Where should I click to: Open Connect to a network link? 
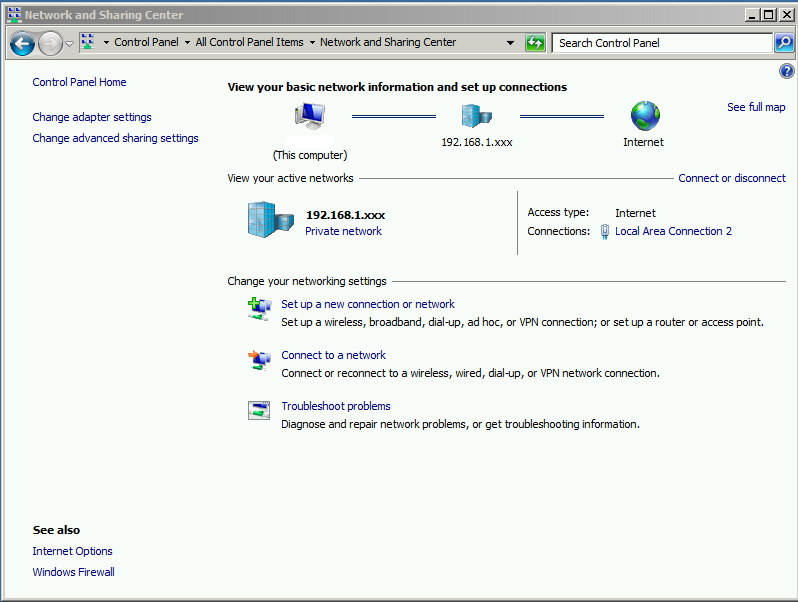(x=333, y=355)
